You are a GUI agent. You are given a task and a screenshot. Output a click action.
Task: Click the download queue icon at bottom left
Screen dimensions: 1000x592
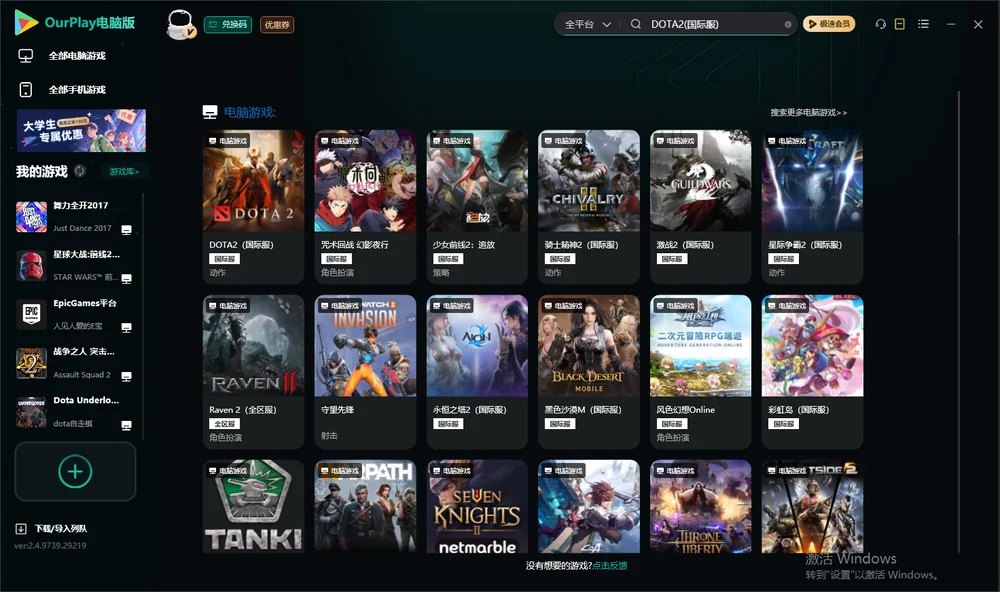click(x=21, y=529)
